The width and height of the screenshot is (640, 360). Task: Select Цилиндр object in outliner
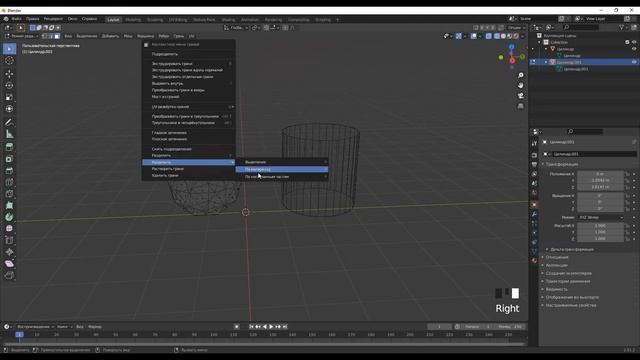(x=565, y=49)
